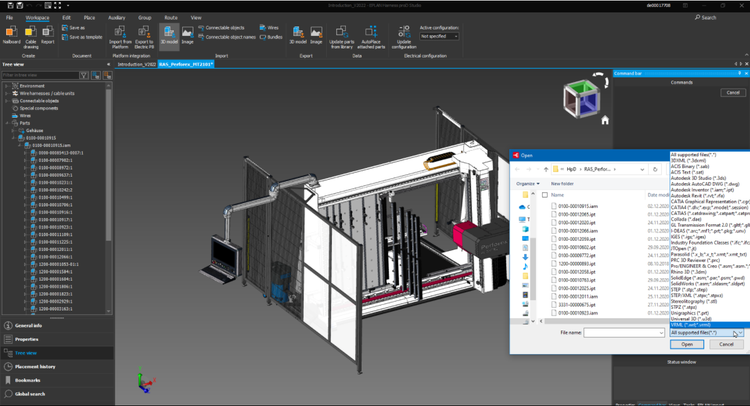Collapse the Parts tree node
The height and width of the screenshot is (406, 750).
coord(7,122)
